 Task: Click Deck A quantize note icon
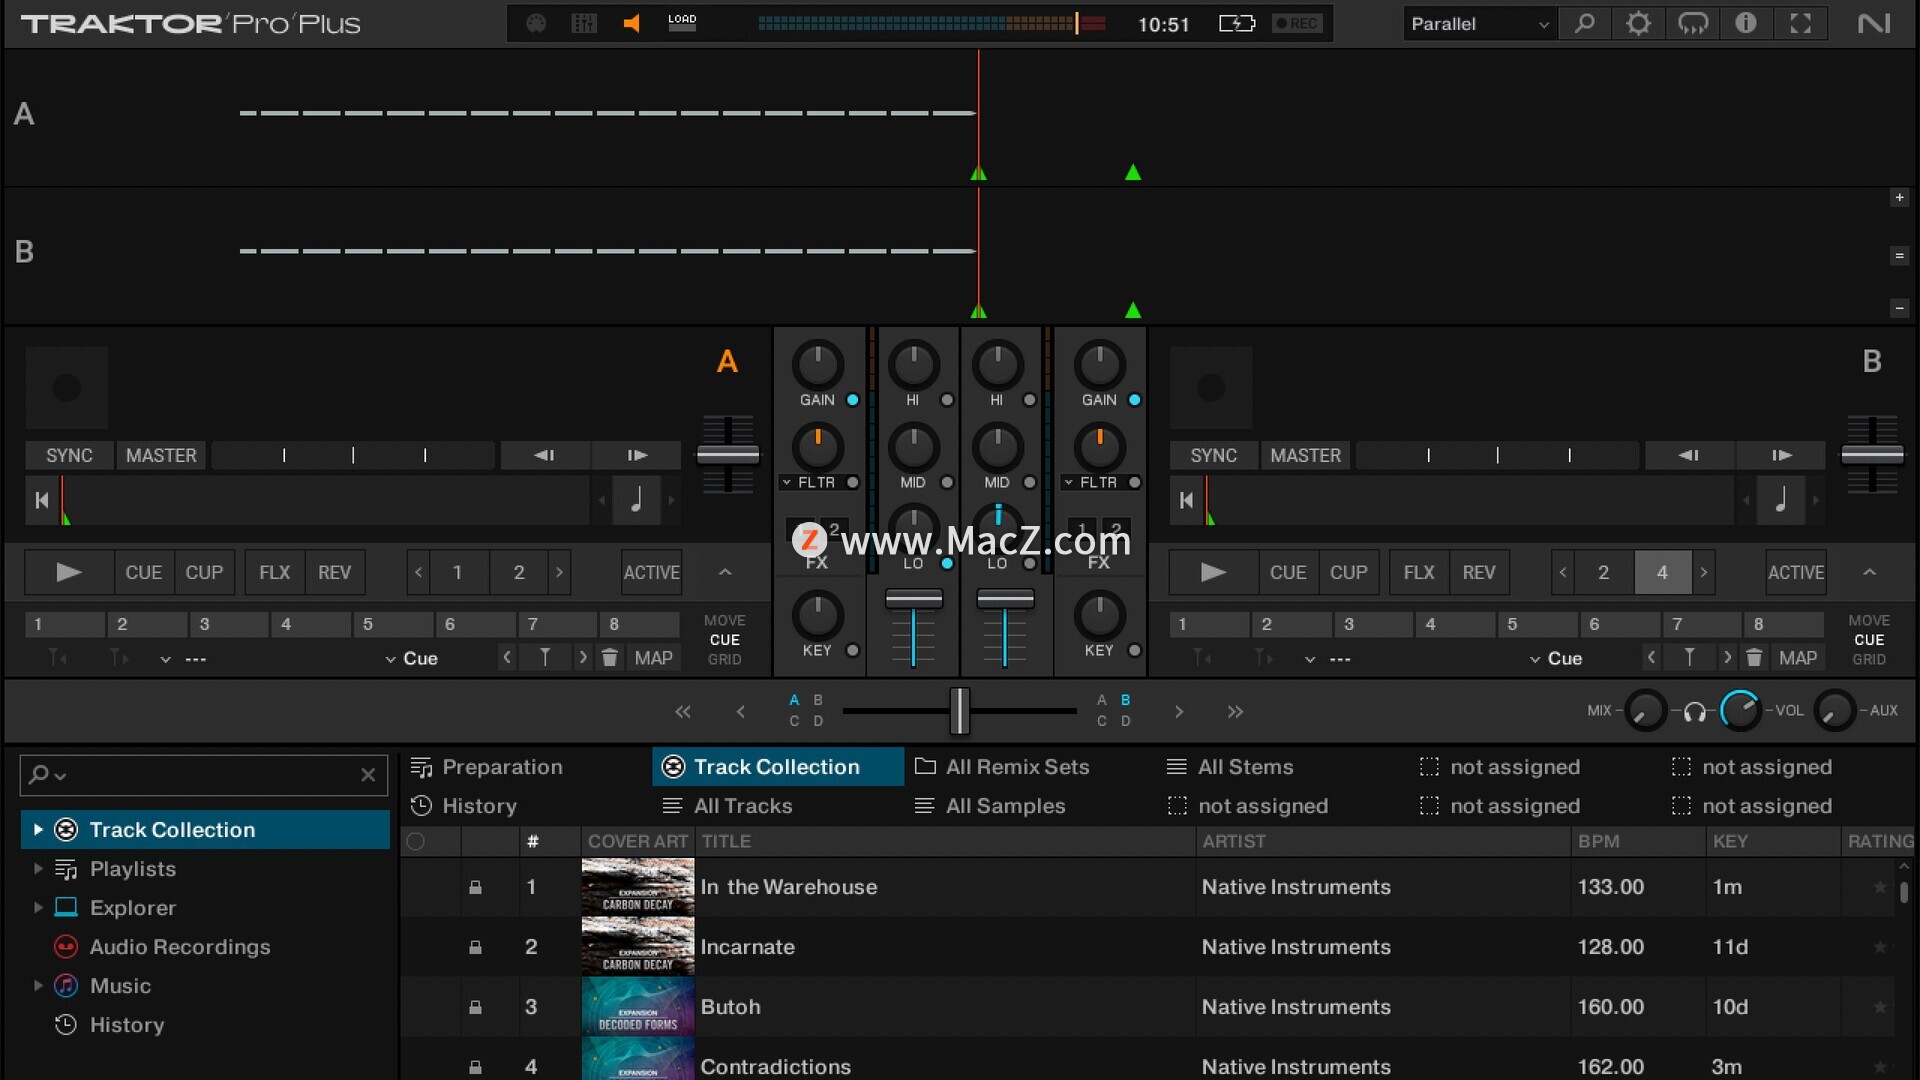[x=636, y=500]
